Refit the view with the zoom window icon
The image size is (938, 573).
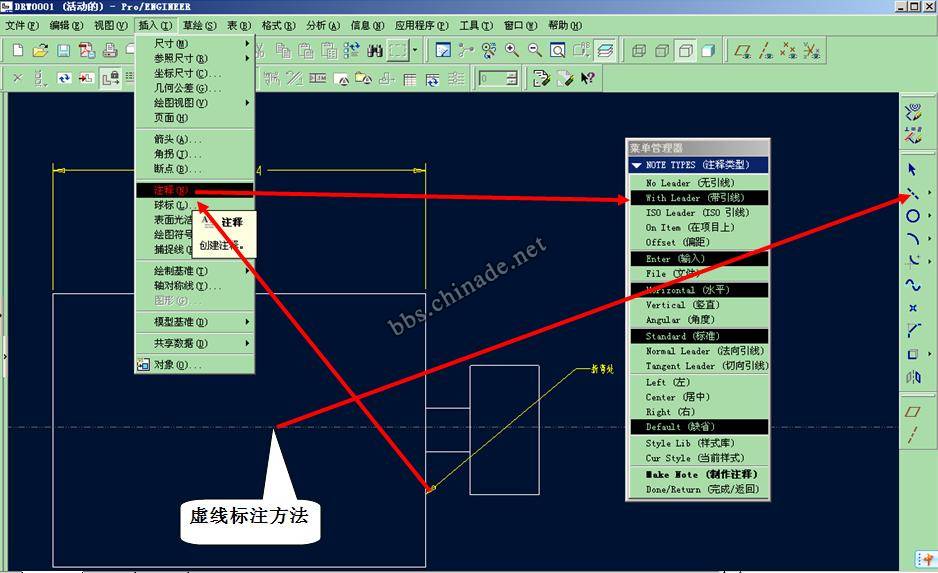(558, 50)
